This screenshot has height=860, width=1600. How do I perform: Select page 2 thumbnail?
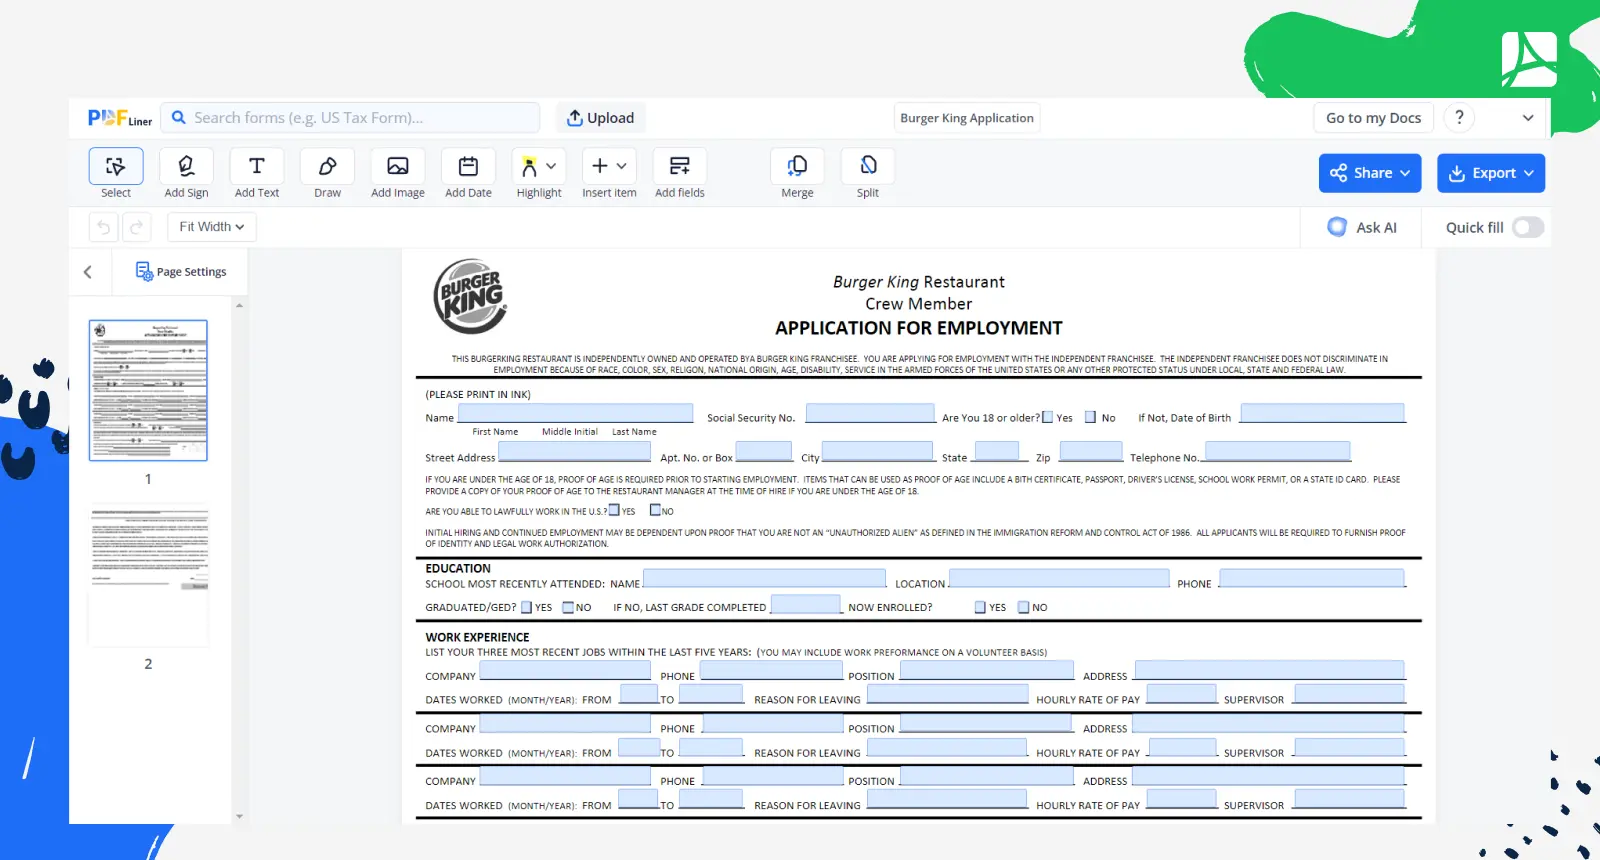click(148, 575)
